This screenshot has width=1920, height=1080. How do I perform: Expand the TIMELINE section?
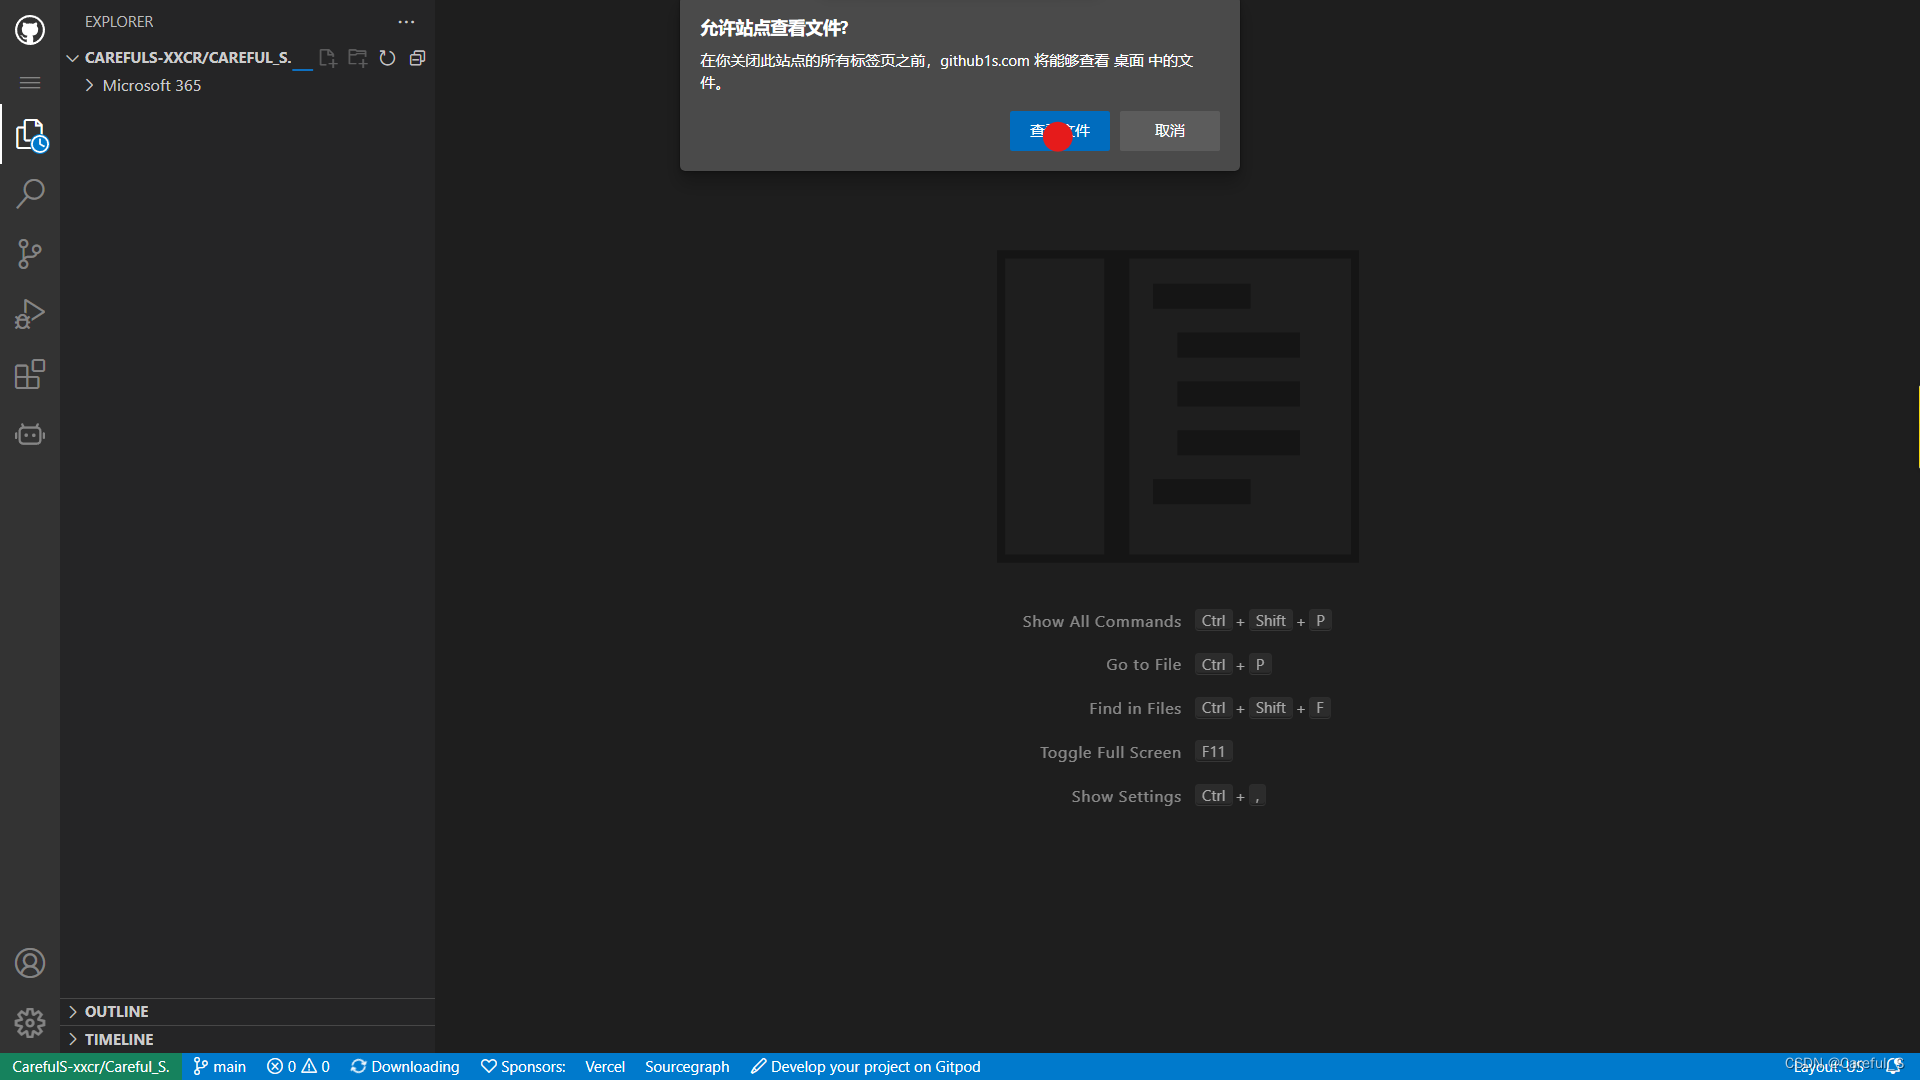pos(118,1040)
